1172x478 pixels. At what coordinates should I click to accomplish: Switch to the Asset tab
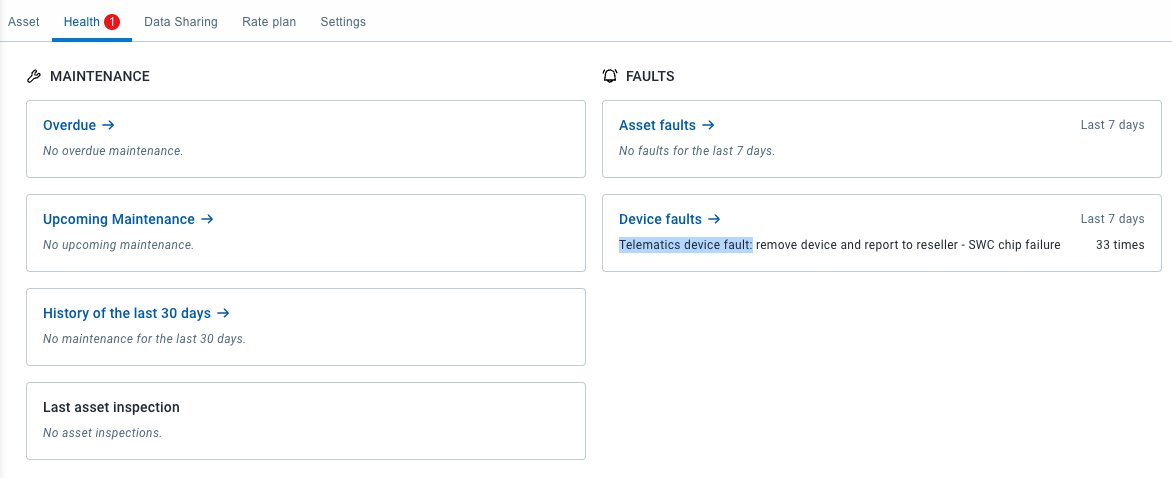24,22
